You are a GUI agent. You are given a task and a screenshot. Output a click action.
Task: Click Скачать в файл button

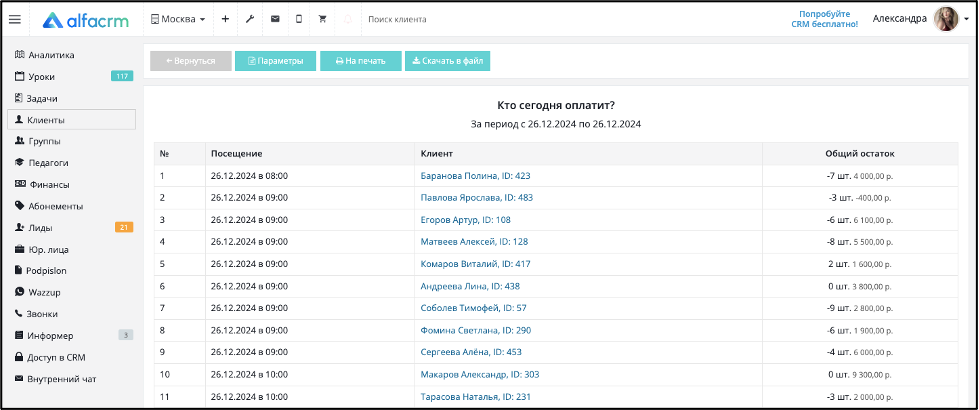(448, 61)
